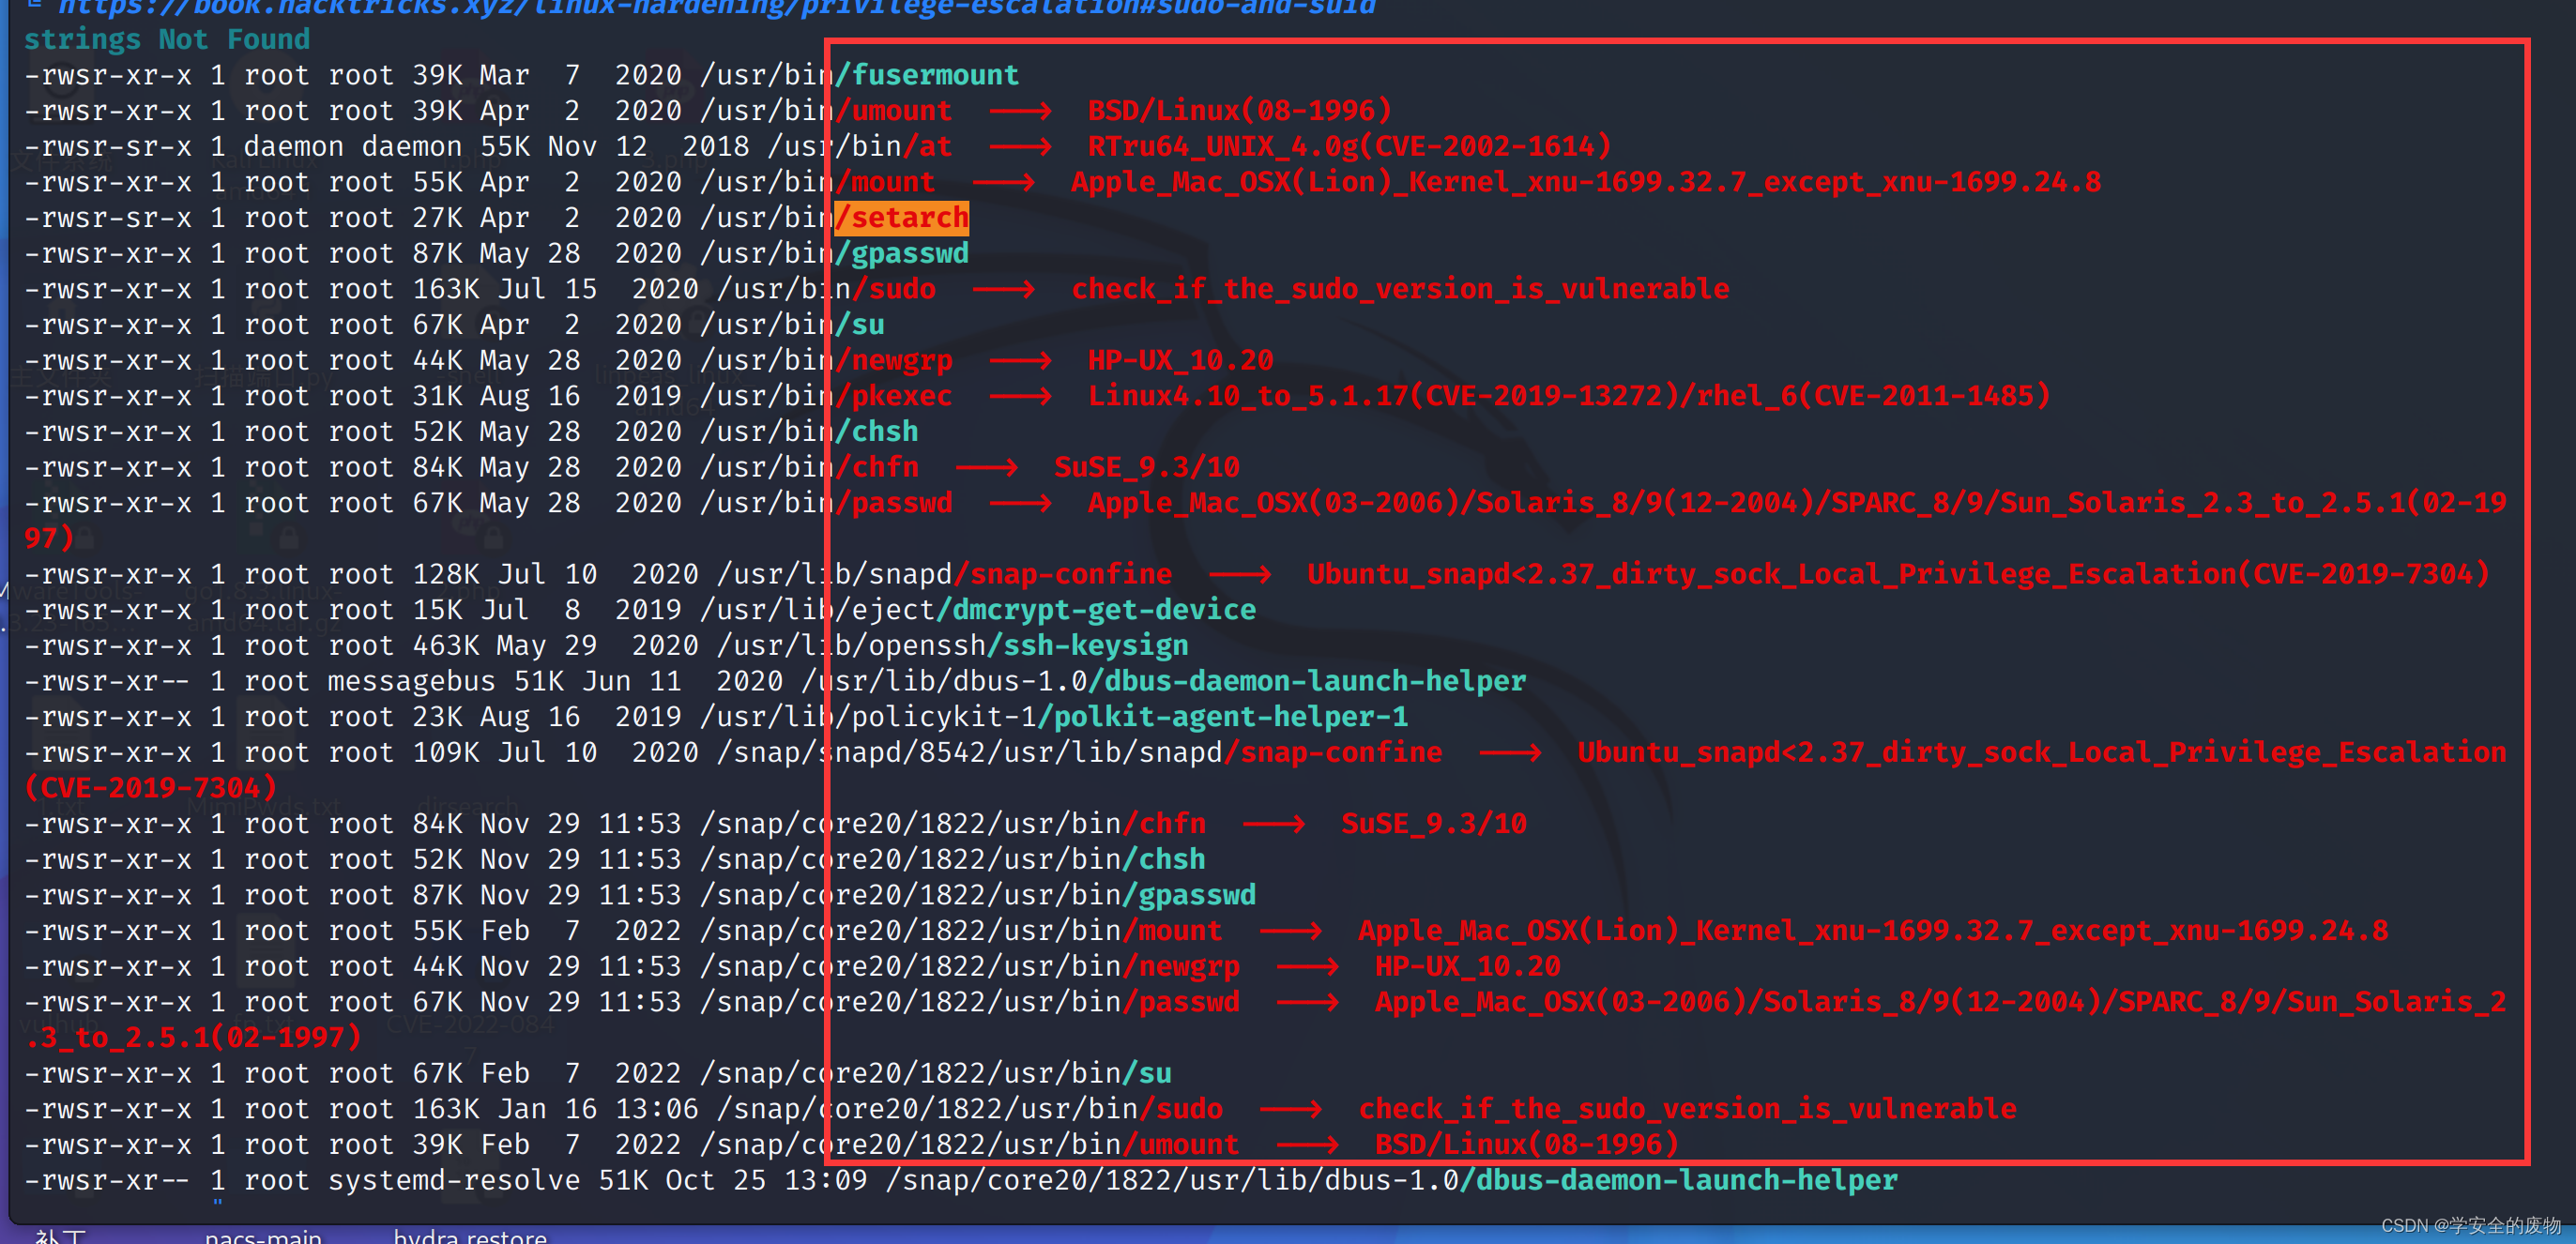This screenshot has height=1244, width=2576.
Task: Click the /at binary name
Action: coord(927,147)
